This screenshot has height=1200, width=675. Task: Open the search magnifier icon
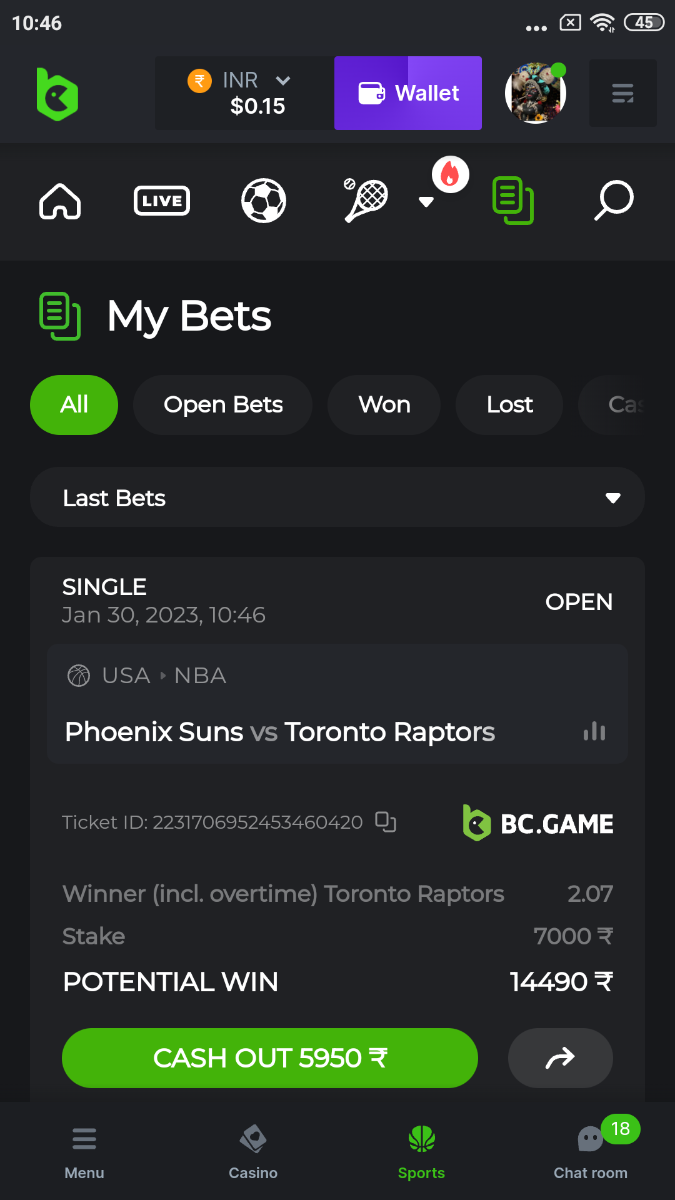pos(613,201)
